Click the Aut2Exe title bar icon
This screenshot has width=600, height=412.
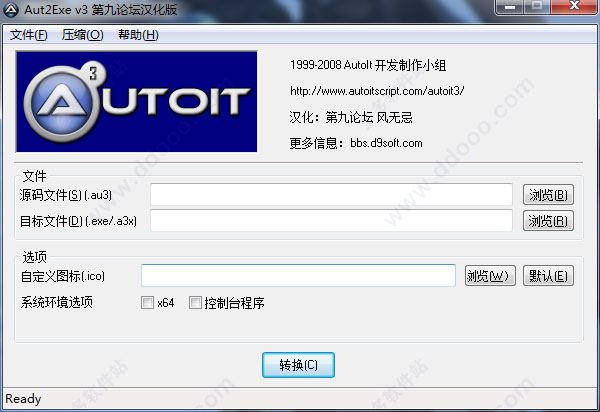coord(11,10)
